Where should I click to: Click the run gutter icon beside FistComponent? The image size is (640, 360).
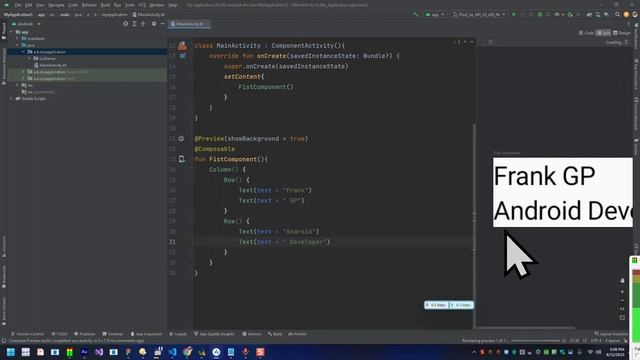[182, 159]
